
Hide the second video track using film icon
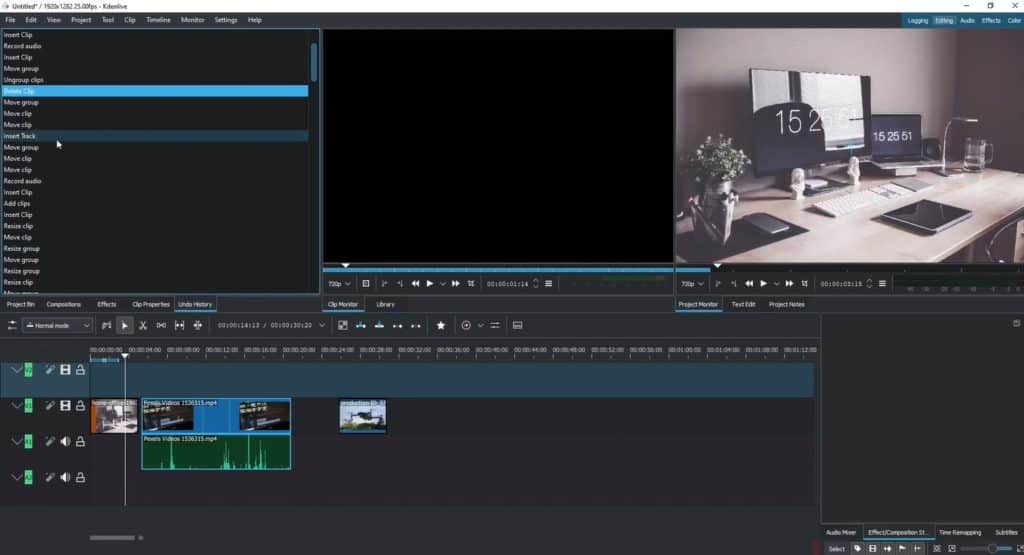tap(65, 405)
